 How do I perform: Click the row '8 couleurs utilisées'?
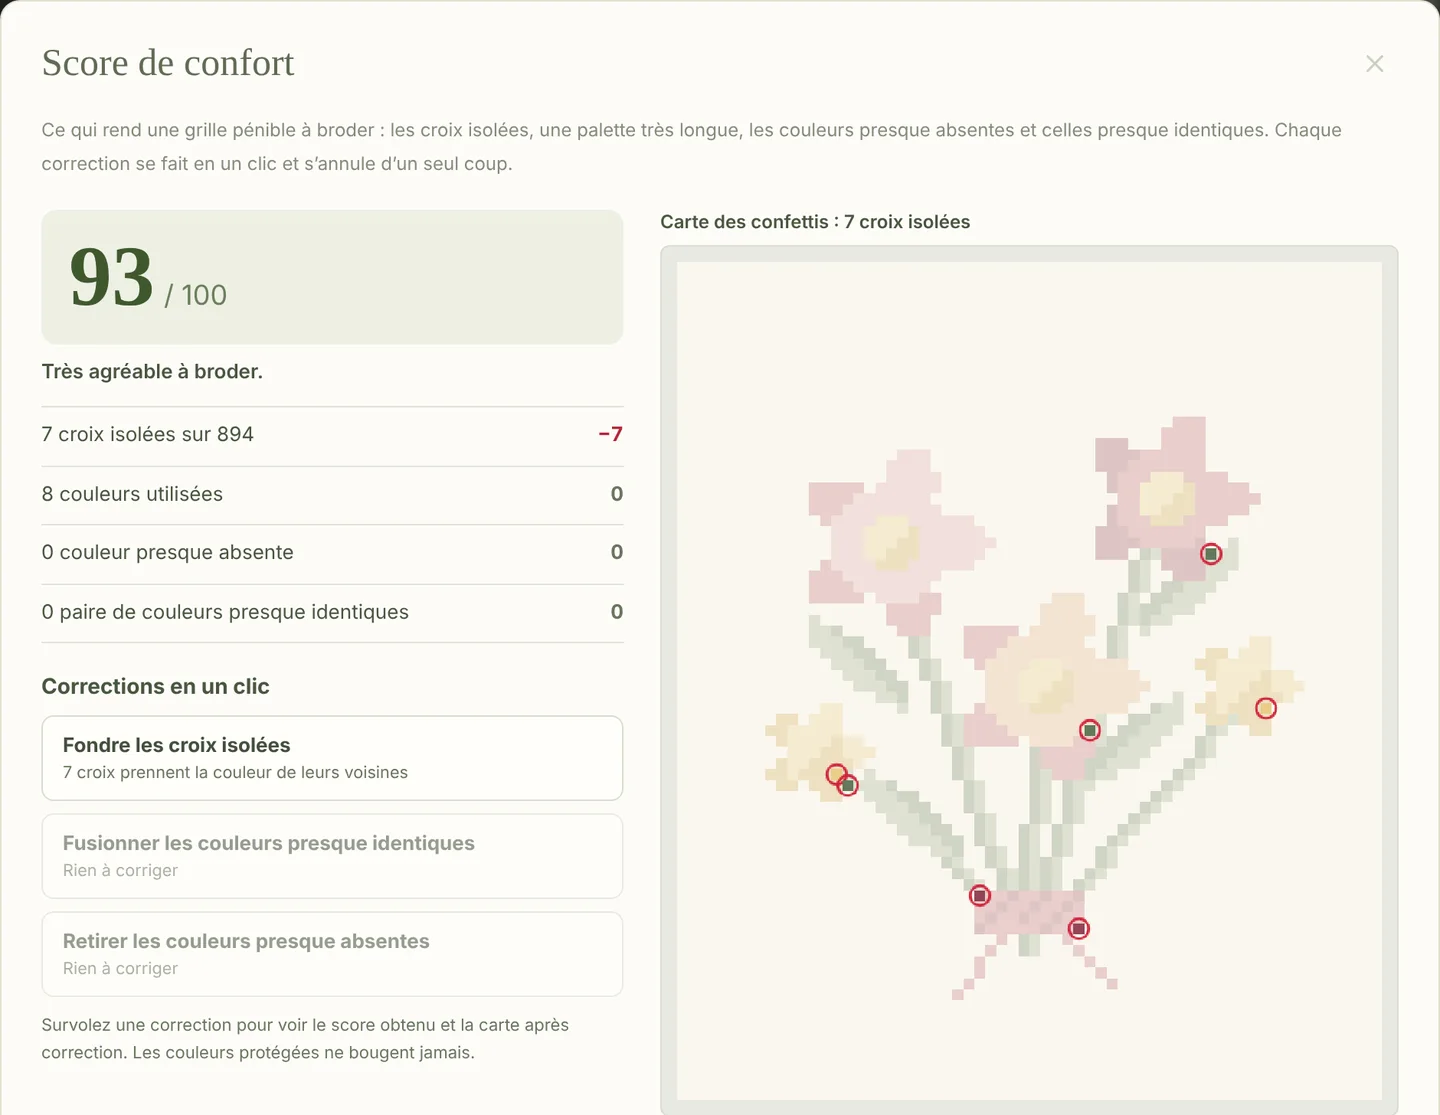(332, 495)
